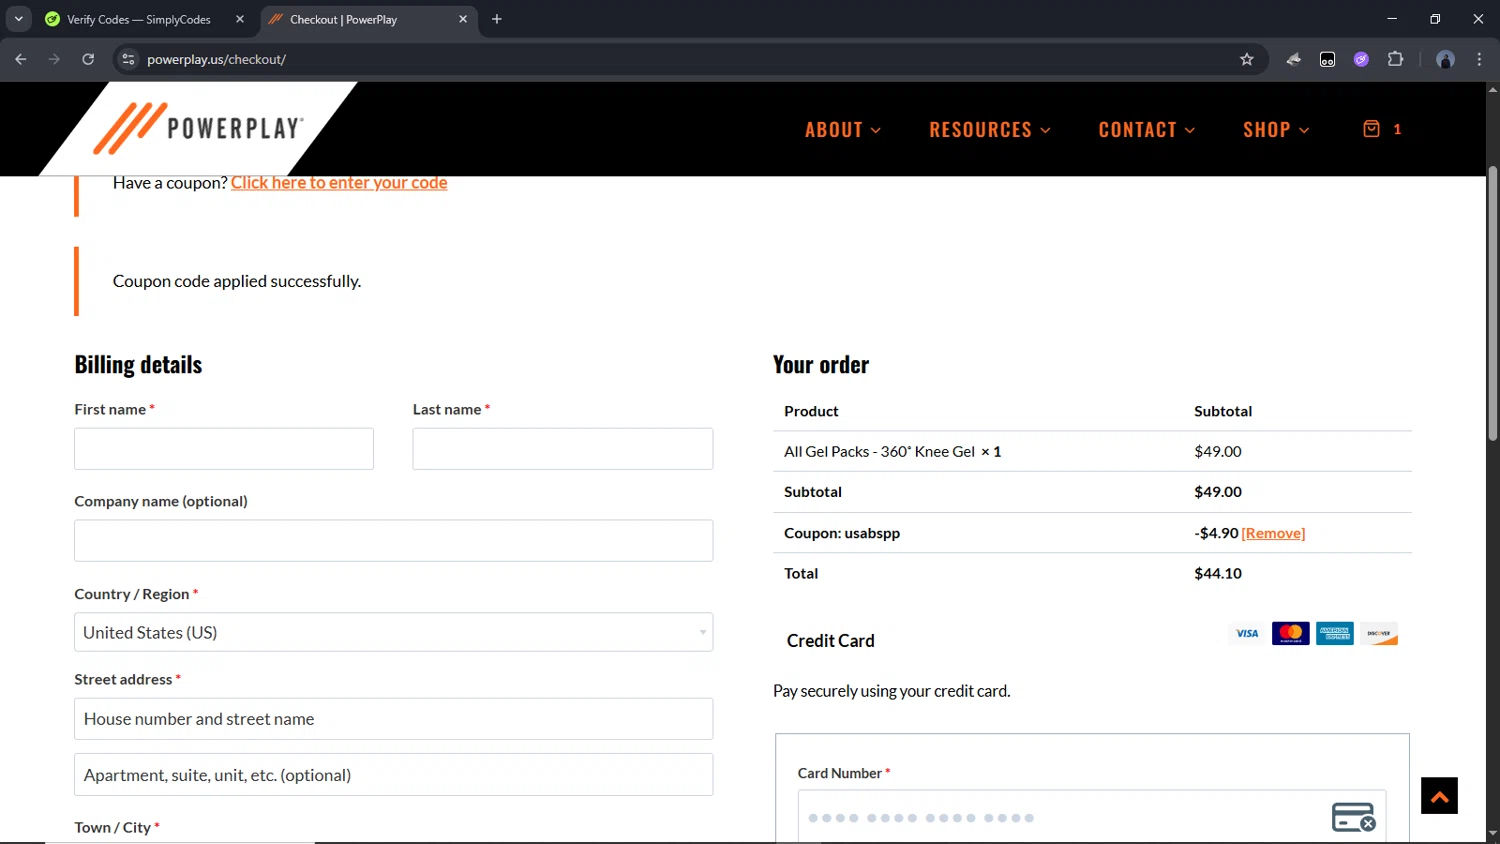1500x844 pixels.
Task: Open the Chrome profile avatar
Action: 1445,59
